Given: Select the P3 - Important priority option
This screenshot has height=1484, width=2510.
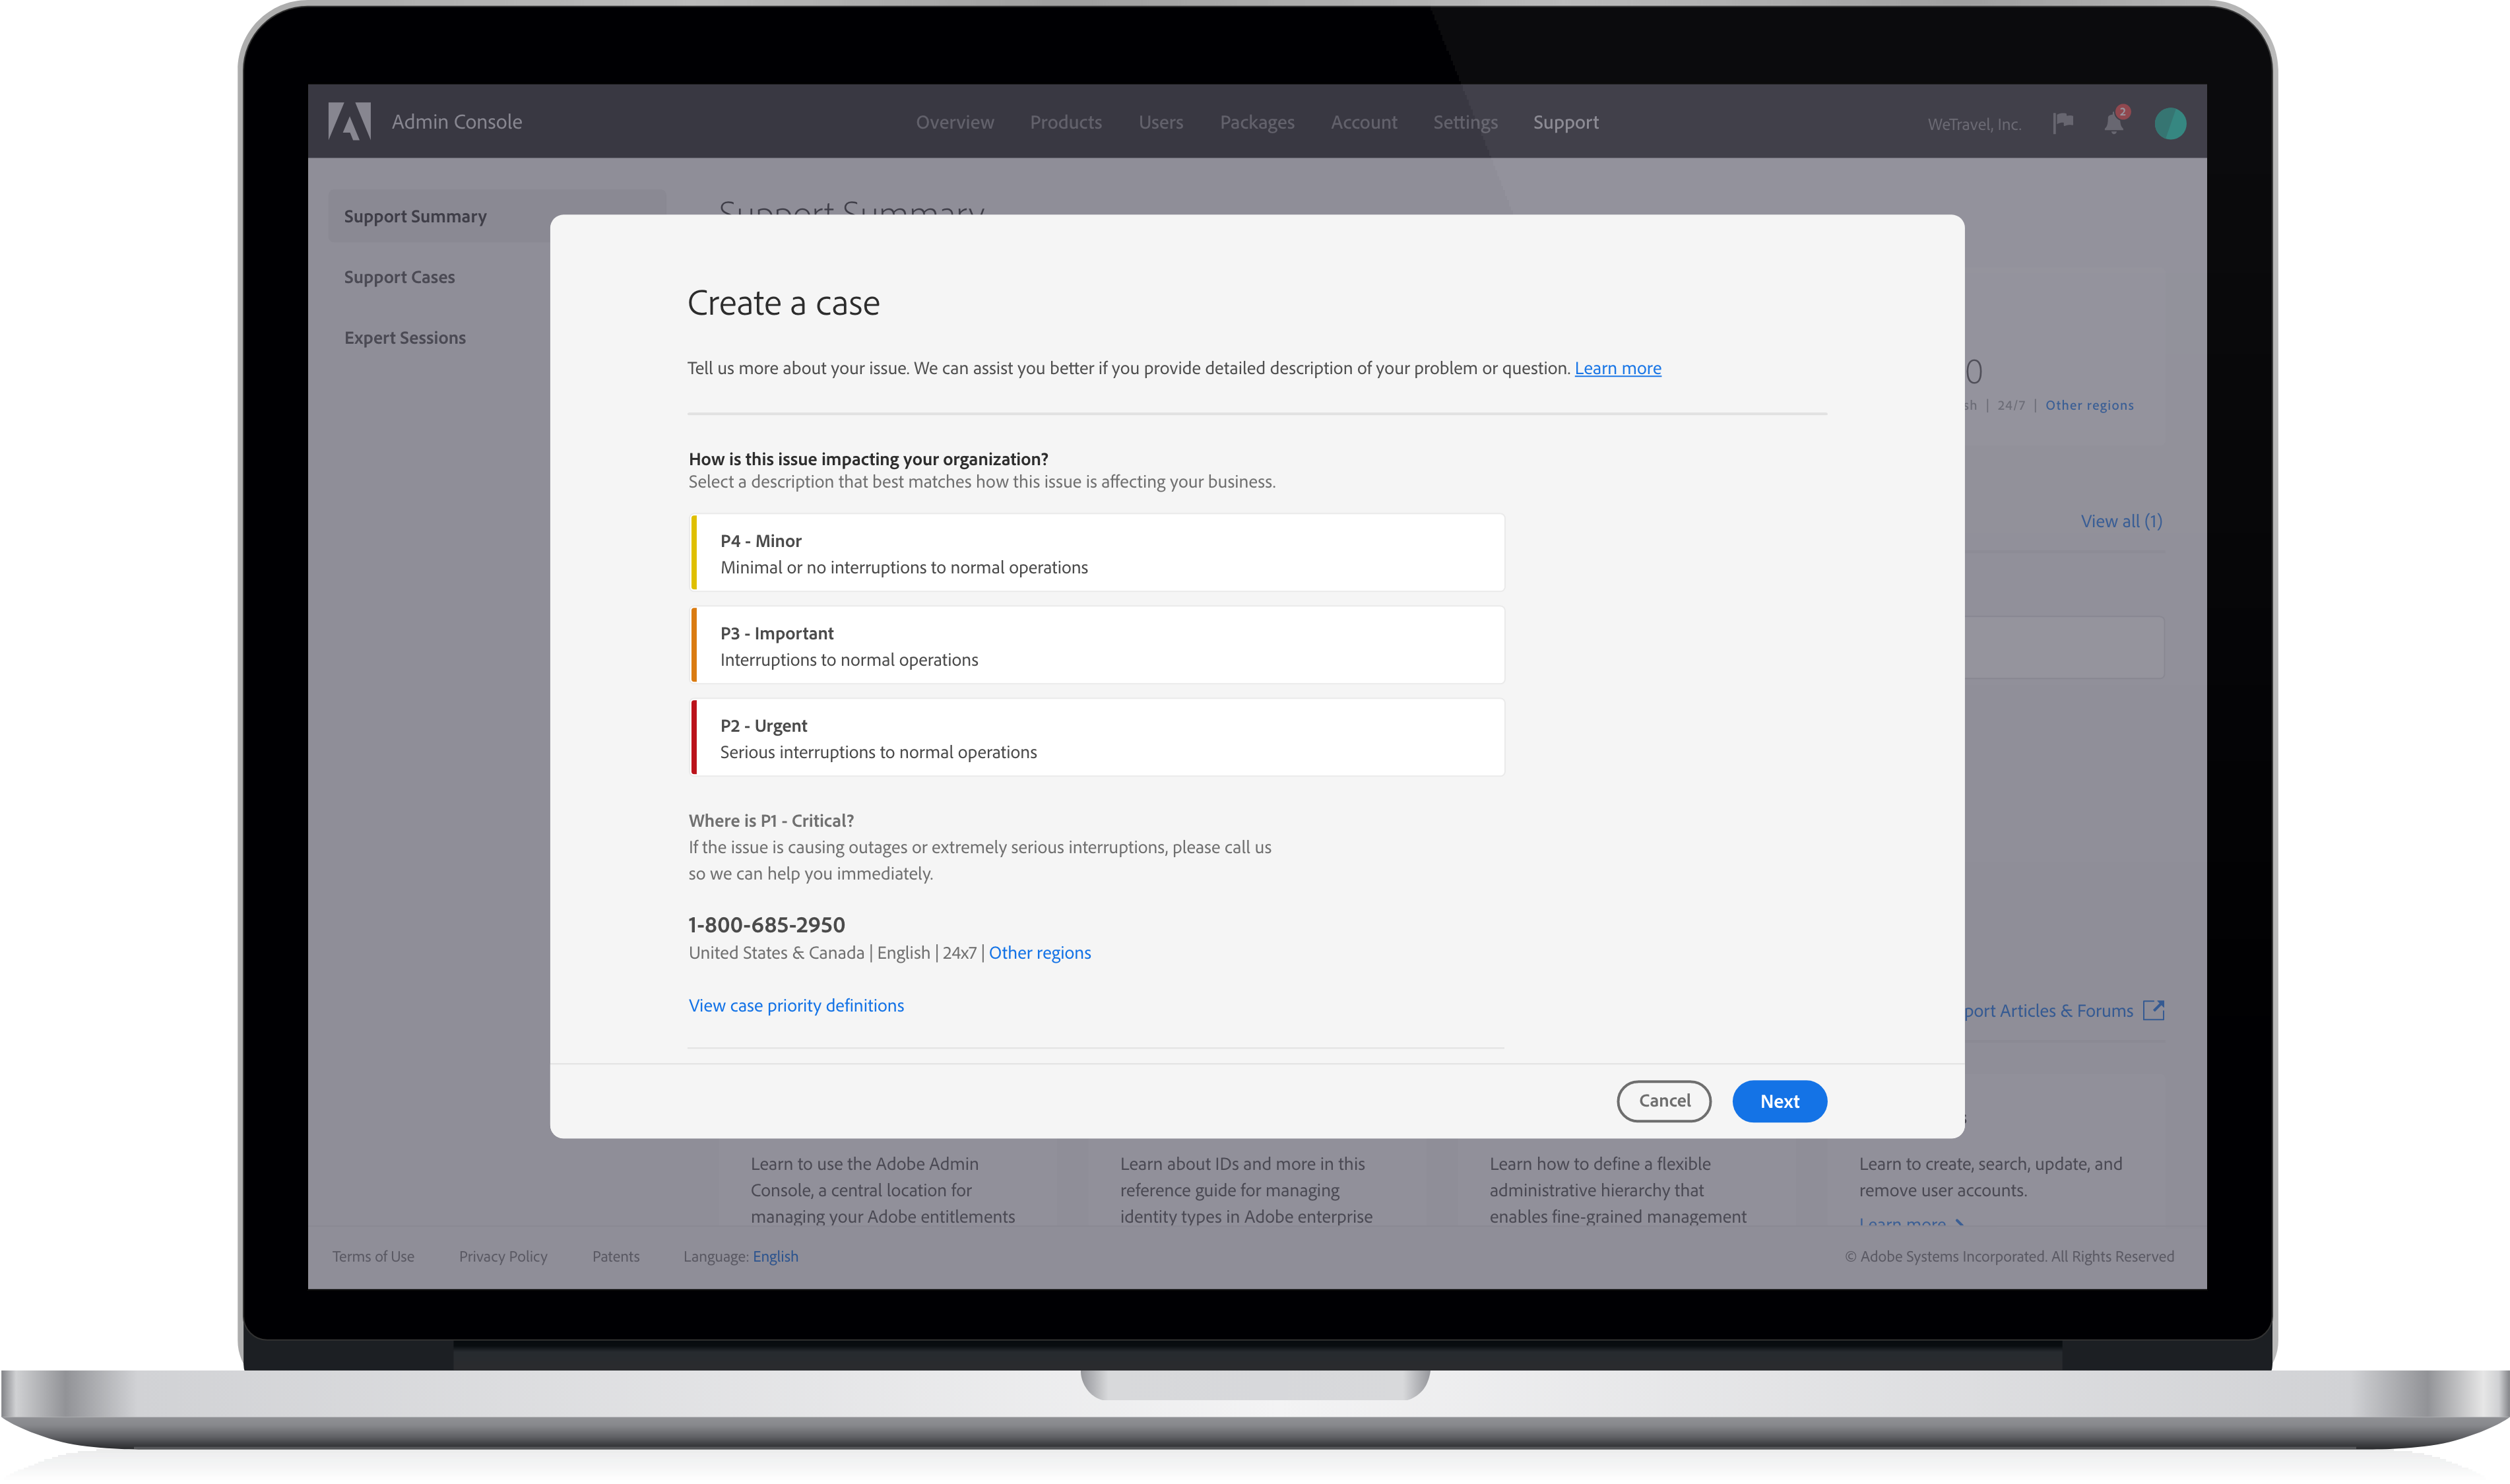Looking at the screenshot, I should tap(1097, 645).
